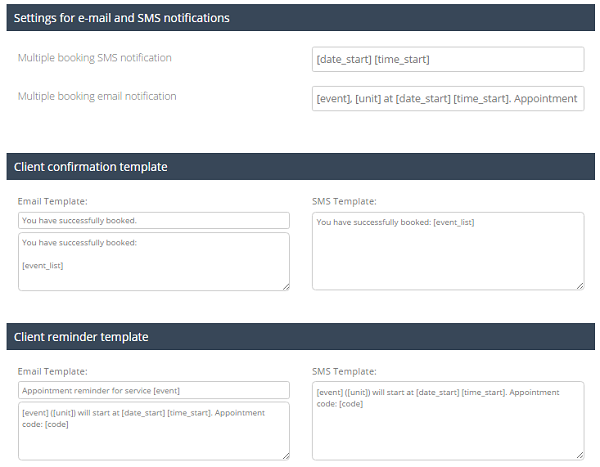600x467 pixels.
Task: Click the client confirmation SMS template textarea
Action: coord(447,251)
